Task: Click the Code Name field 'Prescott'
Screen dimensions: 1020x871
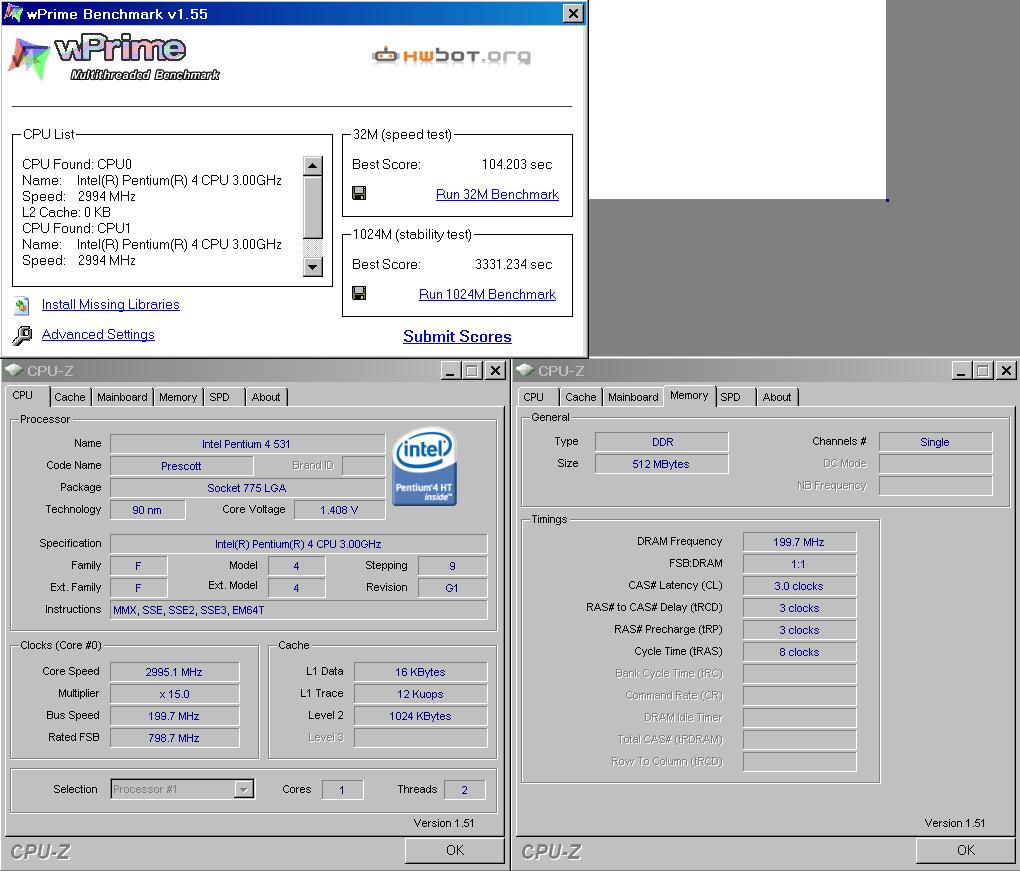Action: [181, 466]
